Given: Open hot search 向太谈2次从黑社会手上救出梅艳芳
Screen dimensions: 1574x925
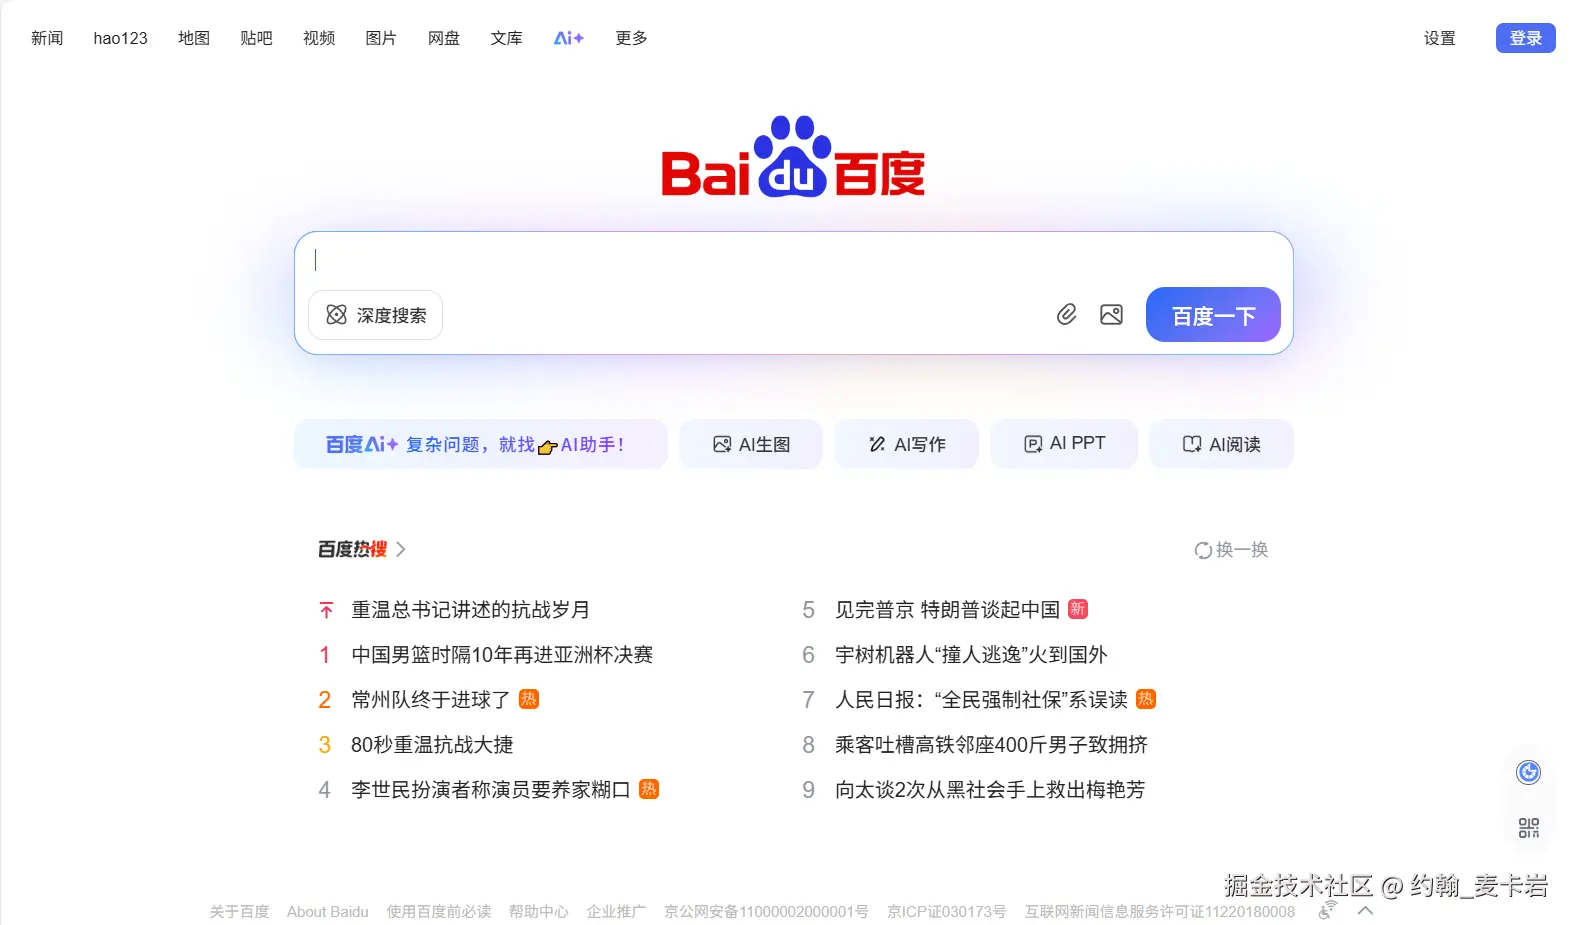Looking at the screenshot, I should (990, 789).
